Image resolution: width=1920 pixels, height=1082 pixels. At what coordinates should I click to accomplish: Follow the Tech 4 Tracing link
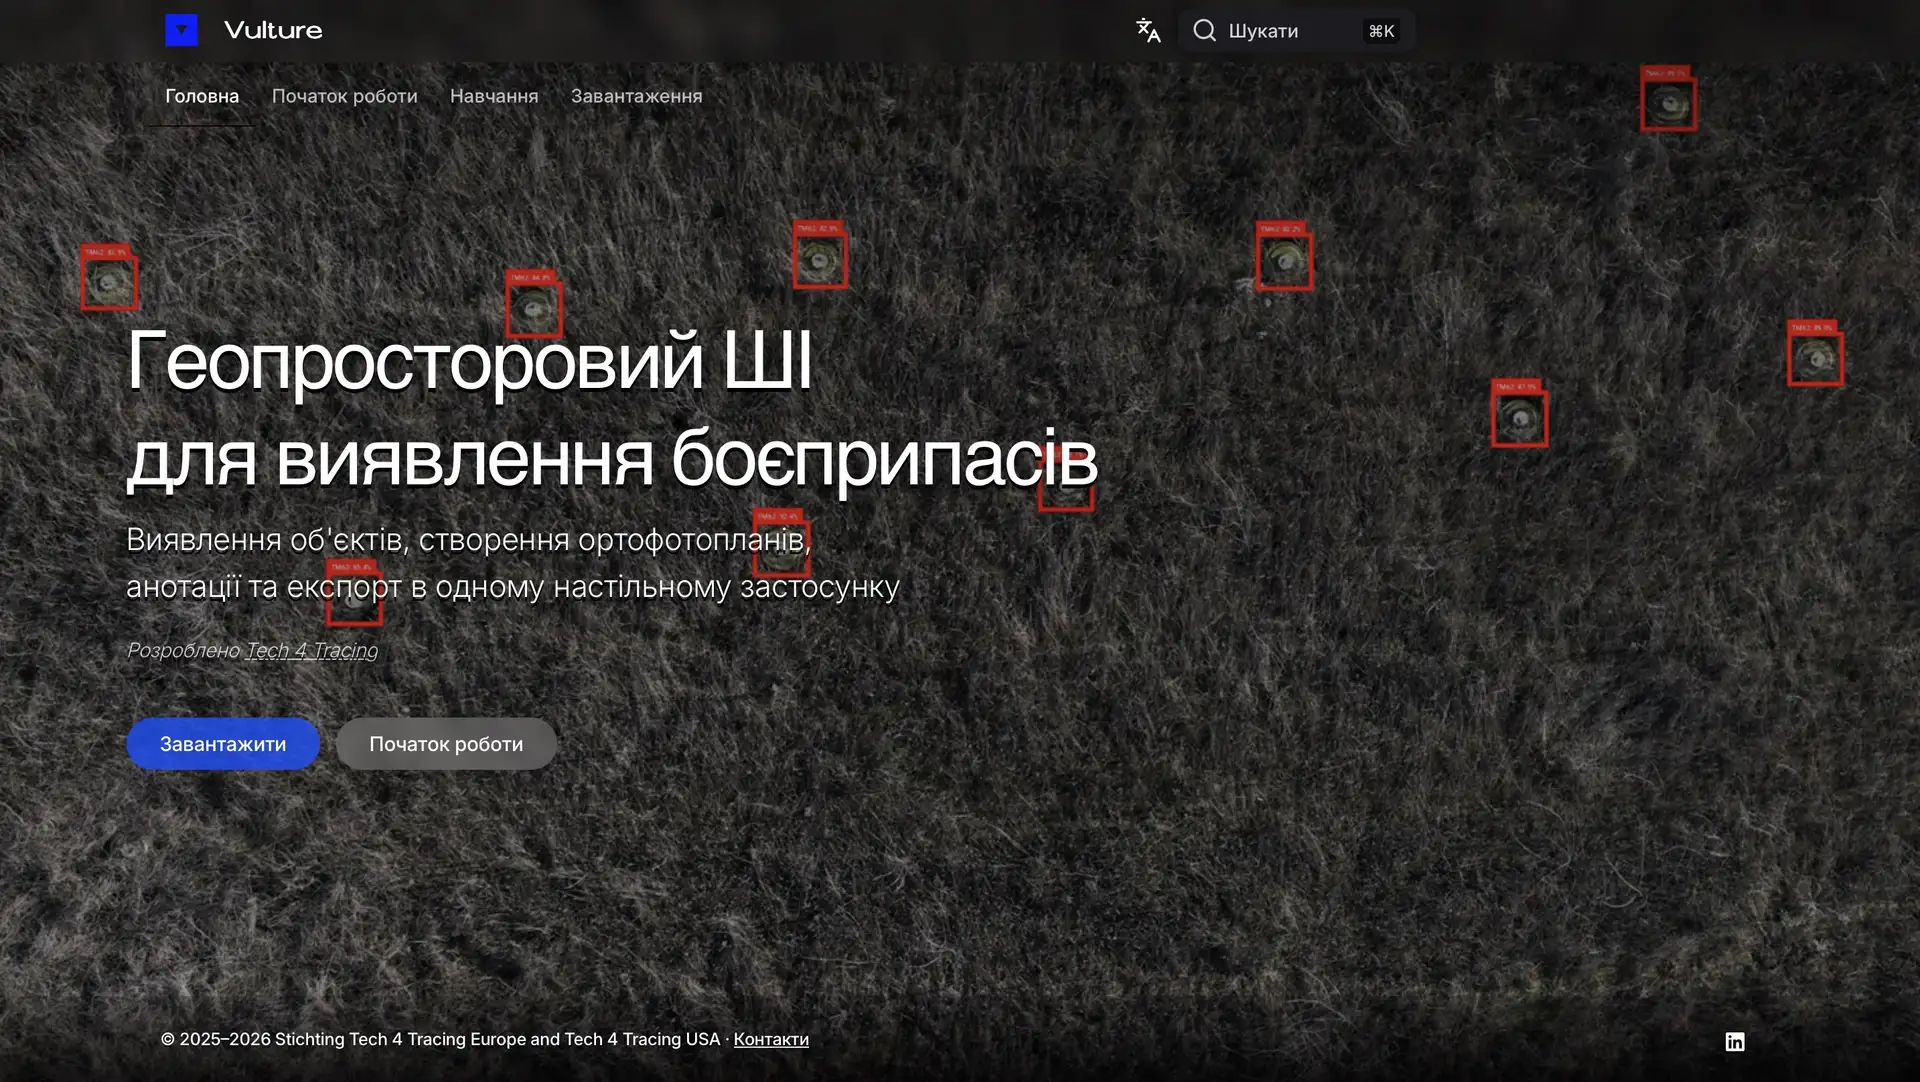312,651
